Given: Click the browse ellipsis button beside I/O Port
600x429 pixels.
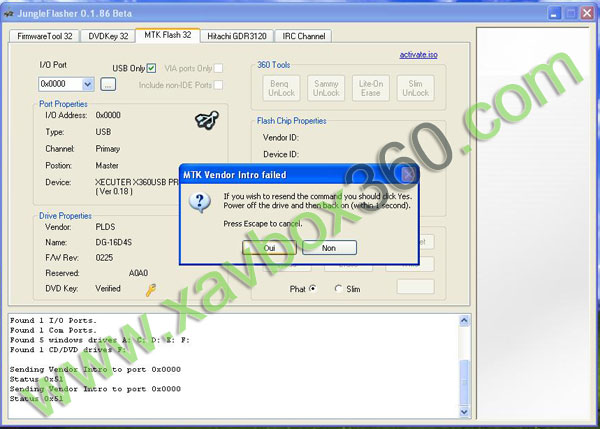Looking at the screenshot, I should tap(108, 84).
